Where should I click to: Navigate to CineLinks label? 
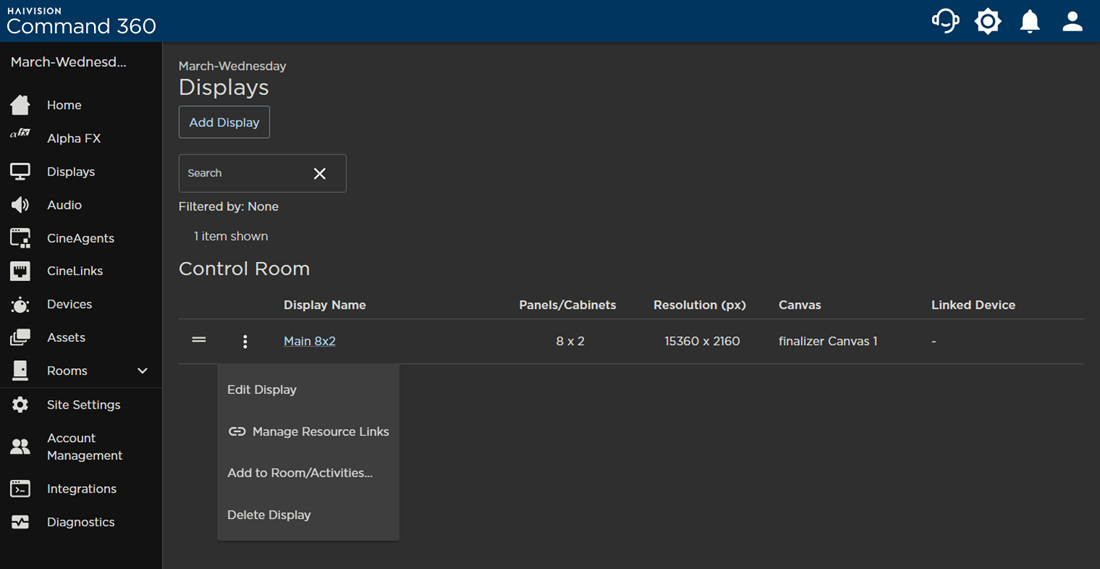coord(74,271)
